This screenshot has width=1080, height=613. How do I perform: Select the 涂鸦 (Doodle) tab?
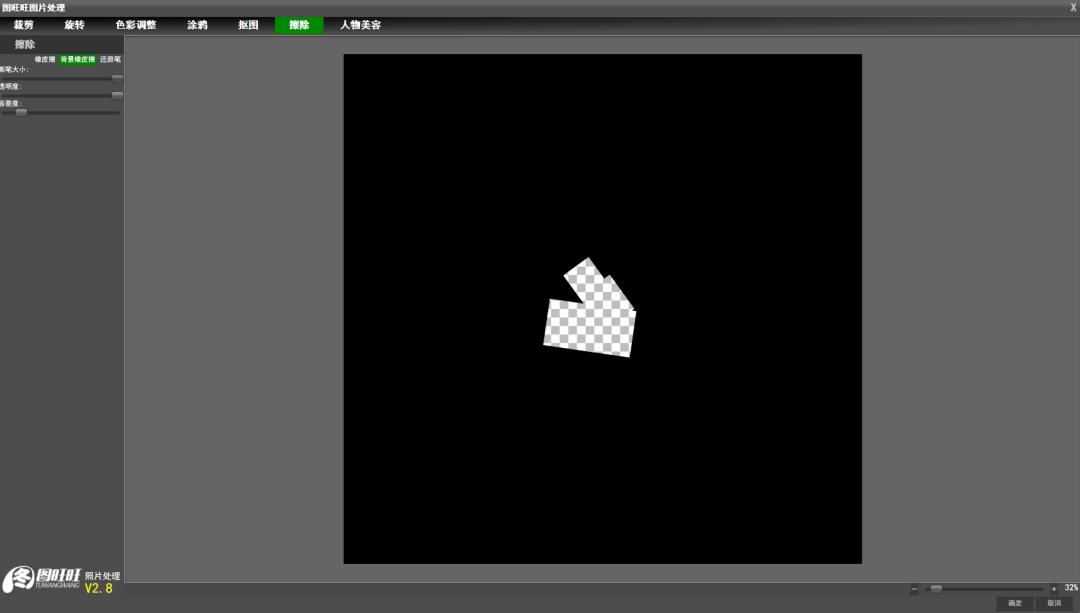click(197, 25)
